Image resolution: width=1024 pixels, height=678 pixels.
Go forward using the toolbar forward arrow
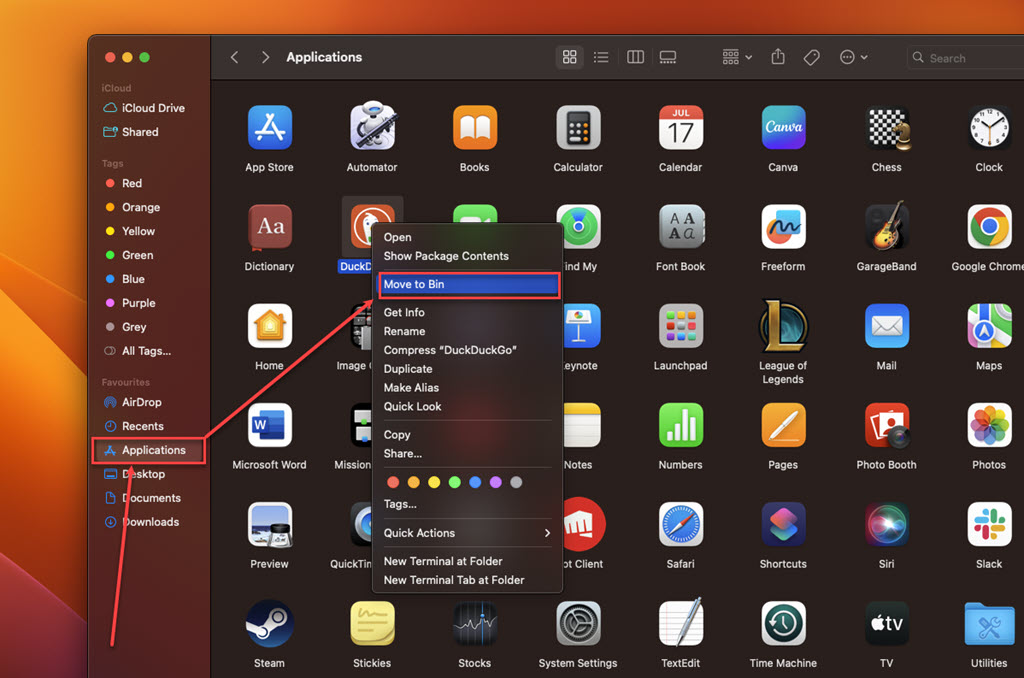(x=264, y=57)
